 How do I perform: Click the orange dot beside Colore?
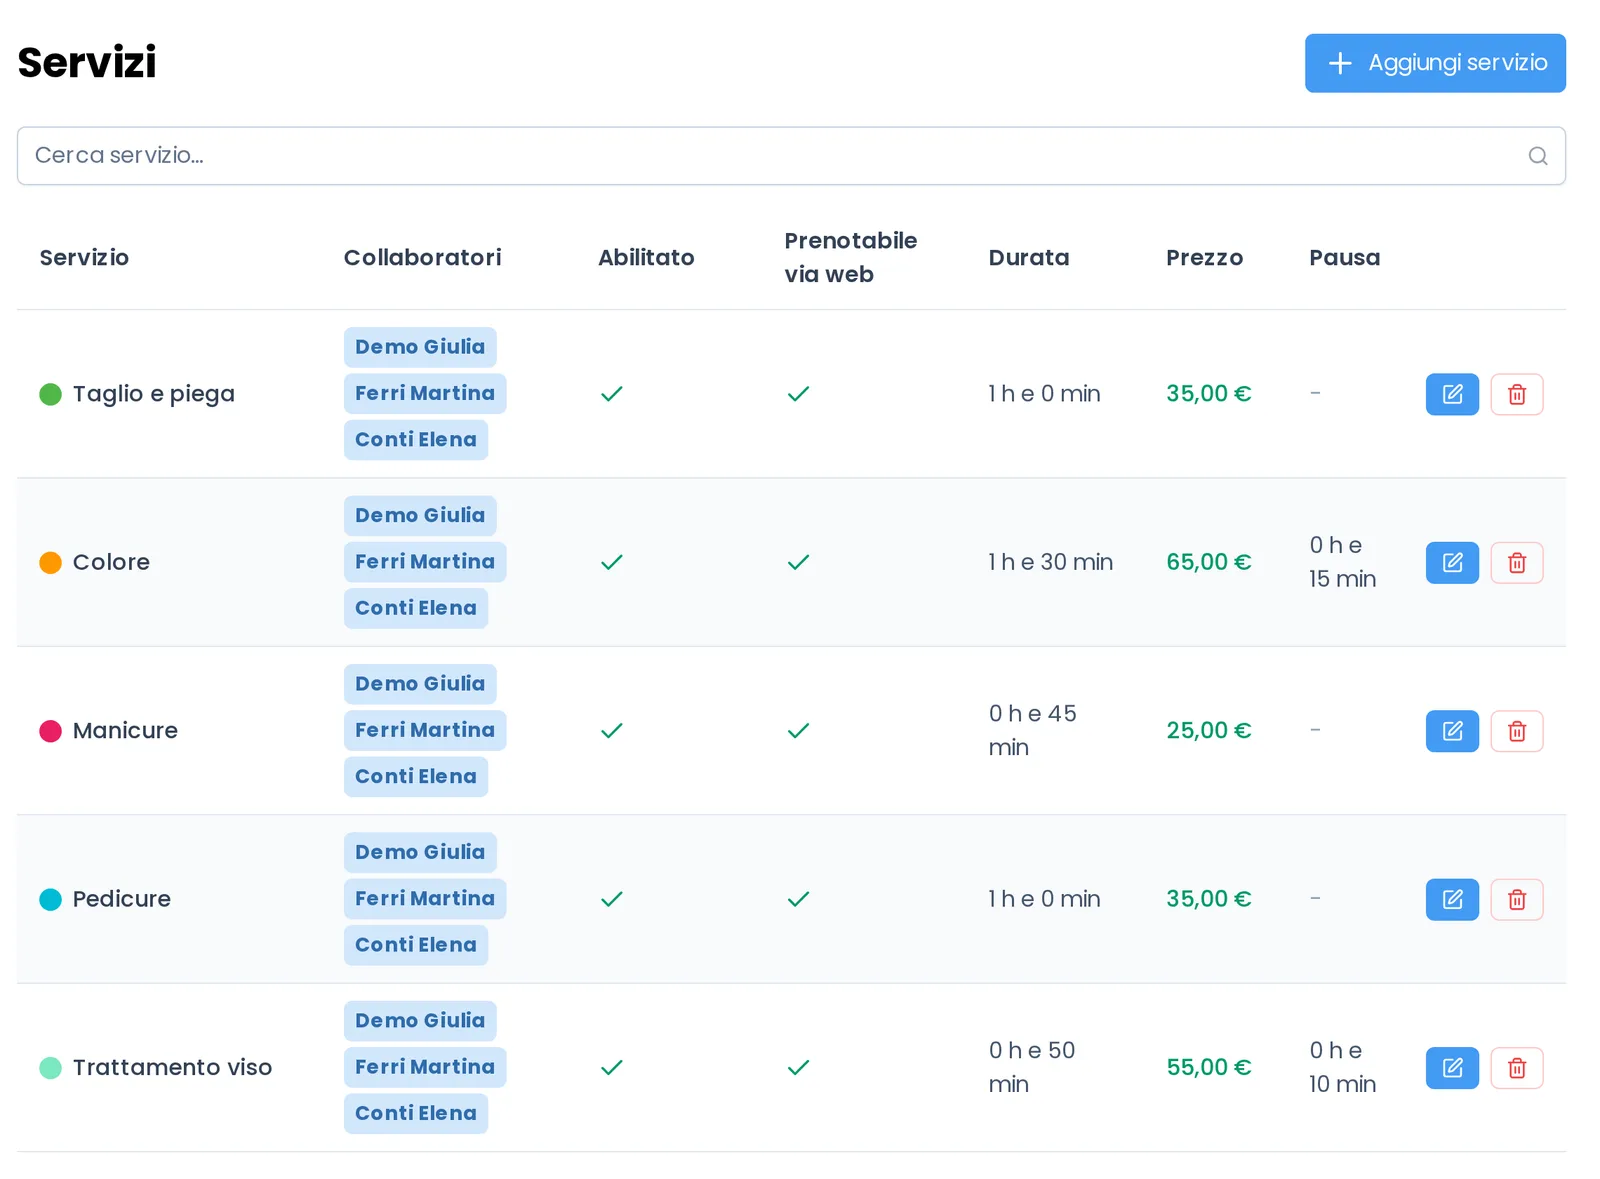point(50,563)
